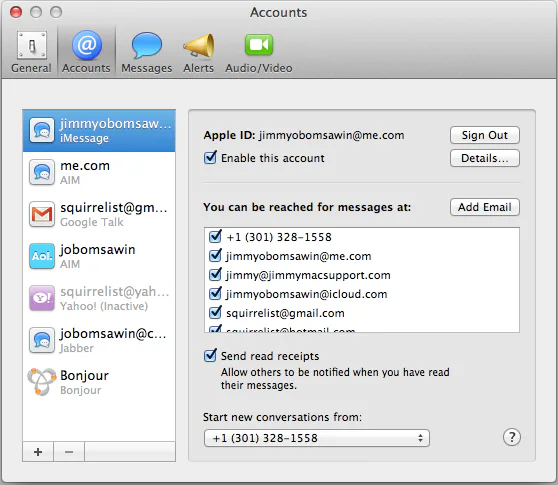
Task: Open the Alerts megaphone icon
Action: click(199, 45)
